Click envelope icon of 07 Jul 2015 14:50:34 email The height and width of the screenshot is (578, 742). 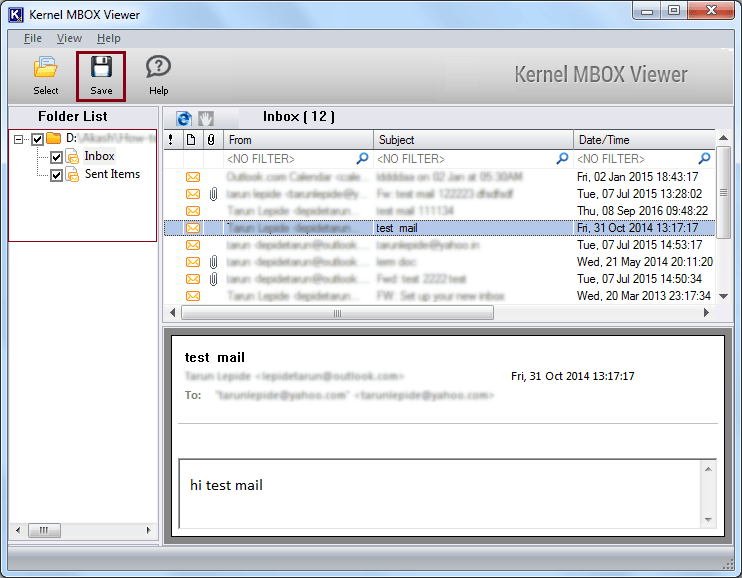(193, 279)
